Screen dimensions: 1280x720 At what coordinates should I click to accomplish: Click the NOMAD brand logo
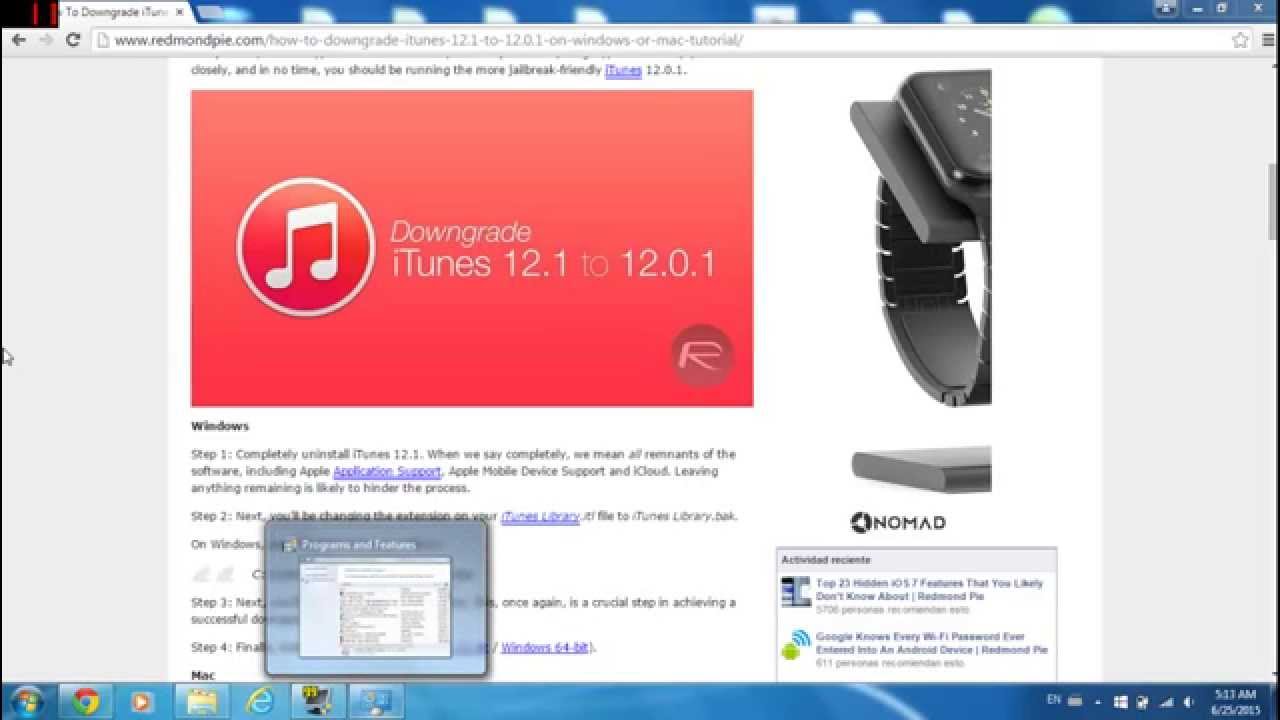click(x=898, y=522)
